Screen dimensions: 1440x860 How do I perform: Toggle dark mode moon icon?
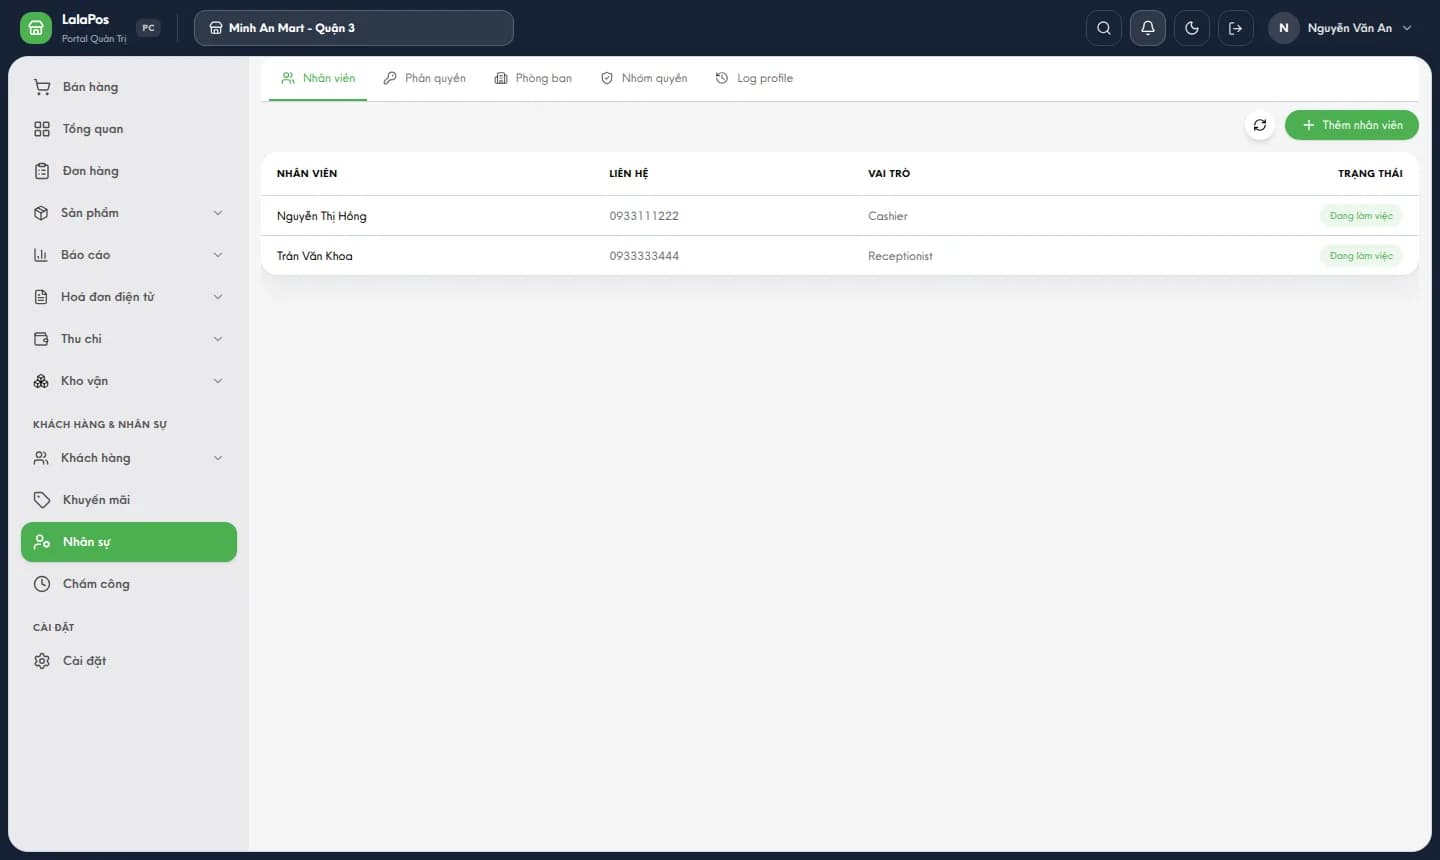pos(1192,28)
